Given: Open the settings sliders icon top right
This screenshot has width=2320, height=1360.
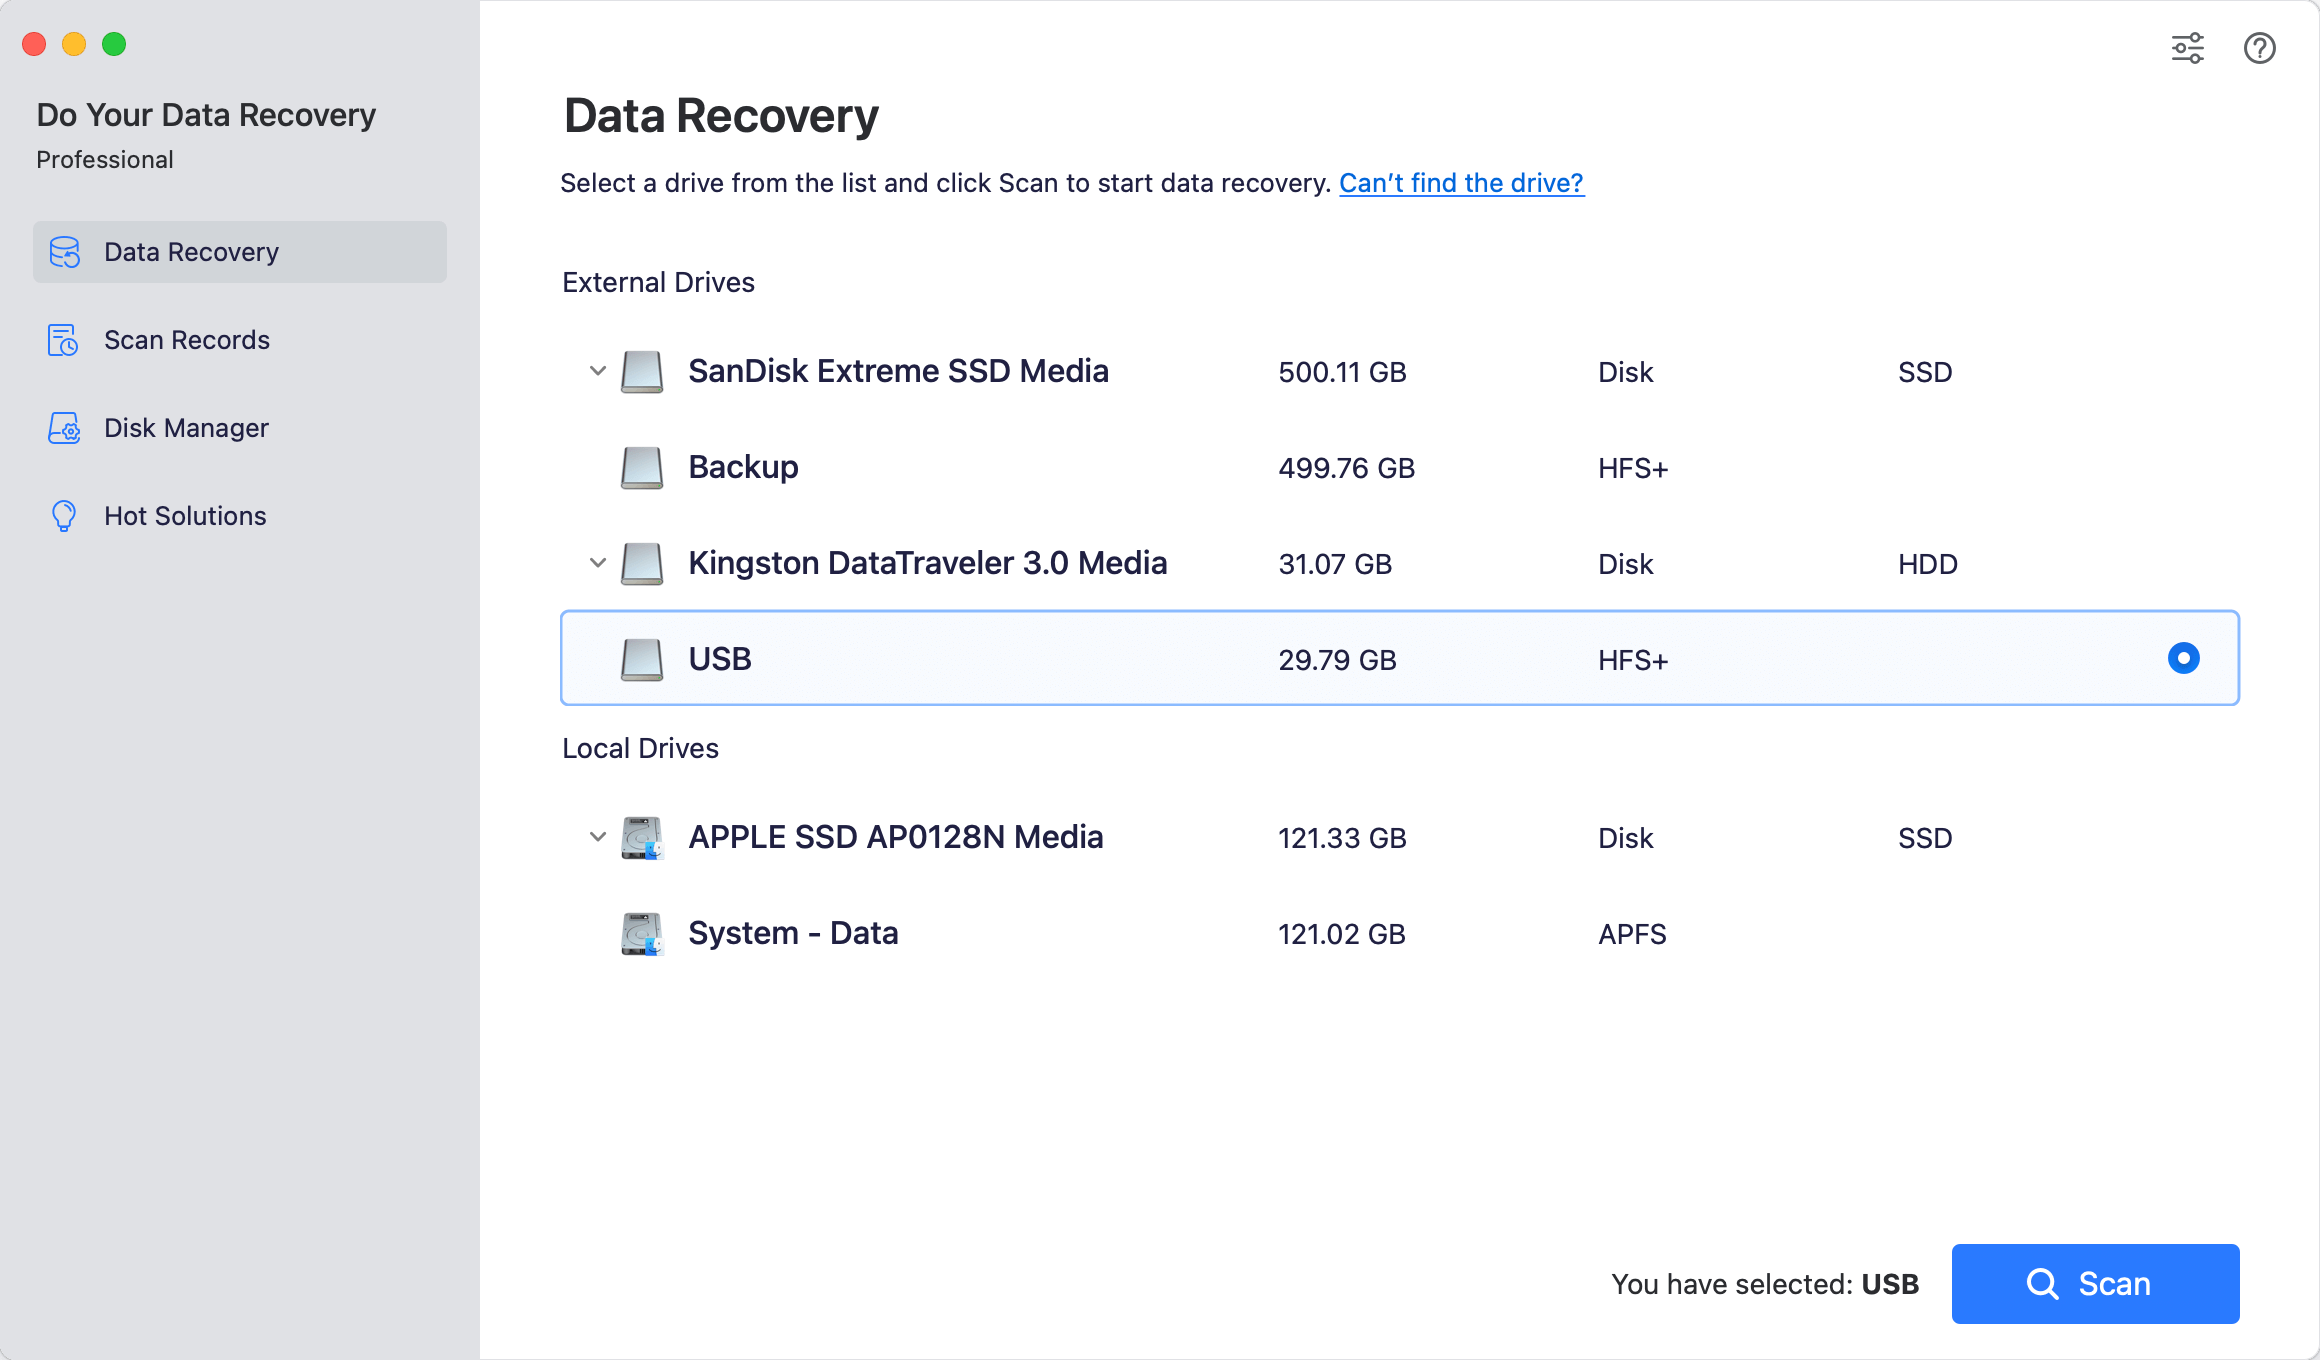Looking at the screenshot, I should 2188,48.
